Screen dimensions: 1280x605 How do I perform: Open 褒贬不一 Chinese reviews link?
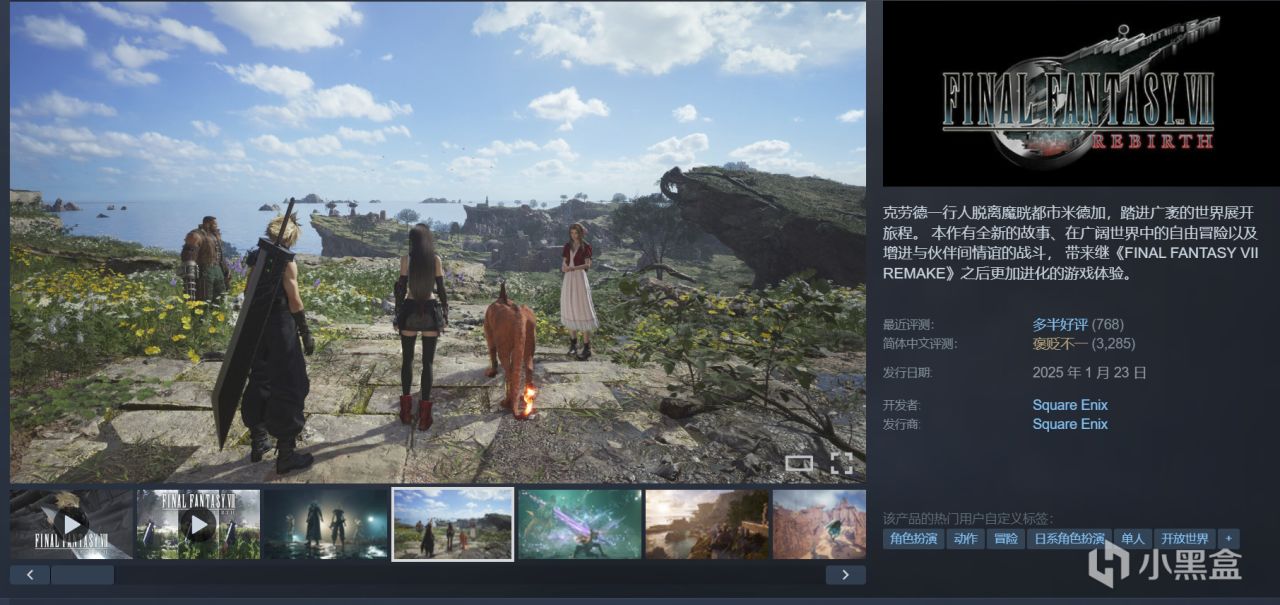[1060, 344]
